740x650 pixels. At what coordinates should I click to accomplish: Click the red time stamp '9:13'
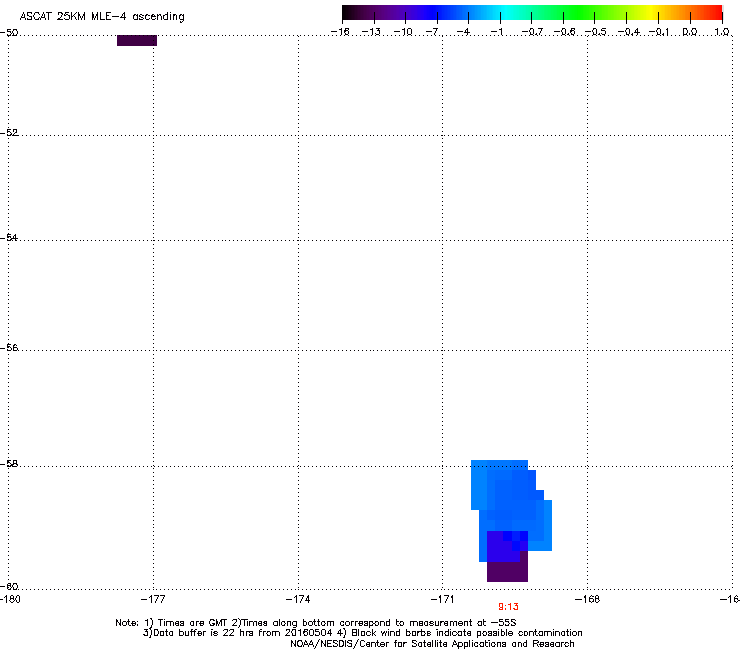(508, 607)
